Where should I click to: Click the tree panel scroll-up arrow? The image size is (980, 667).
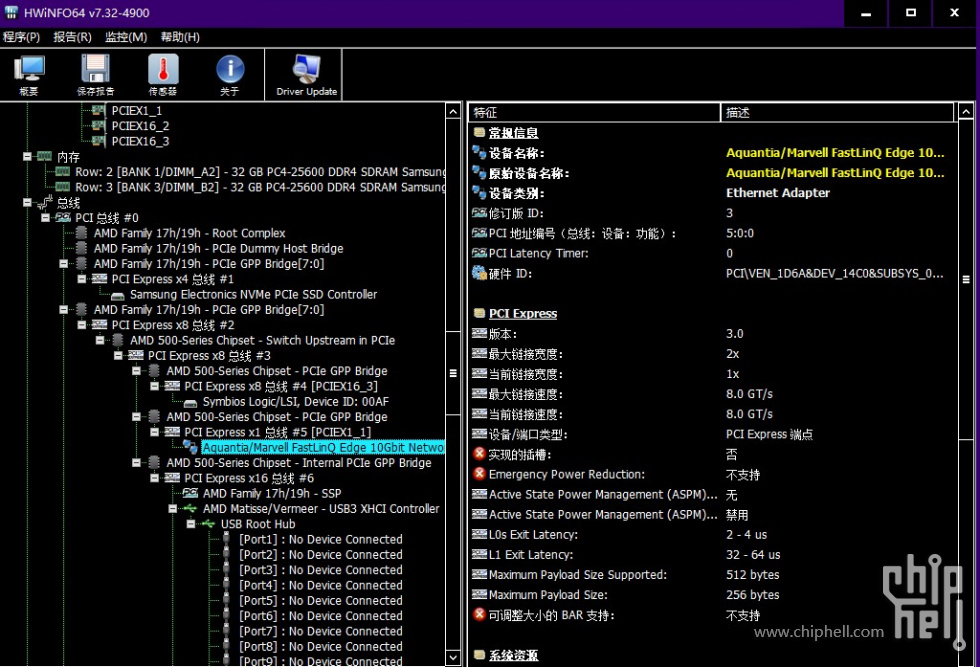coord(453,112)
